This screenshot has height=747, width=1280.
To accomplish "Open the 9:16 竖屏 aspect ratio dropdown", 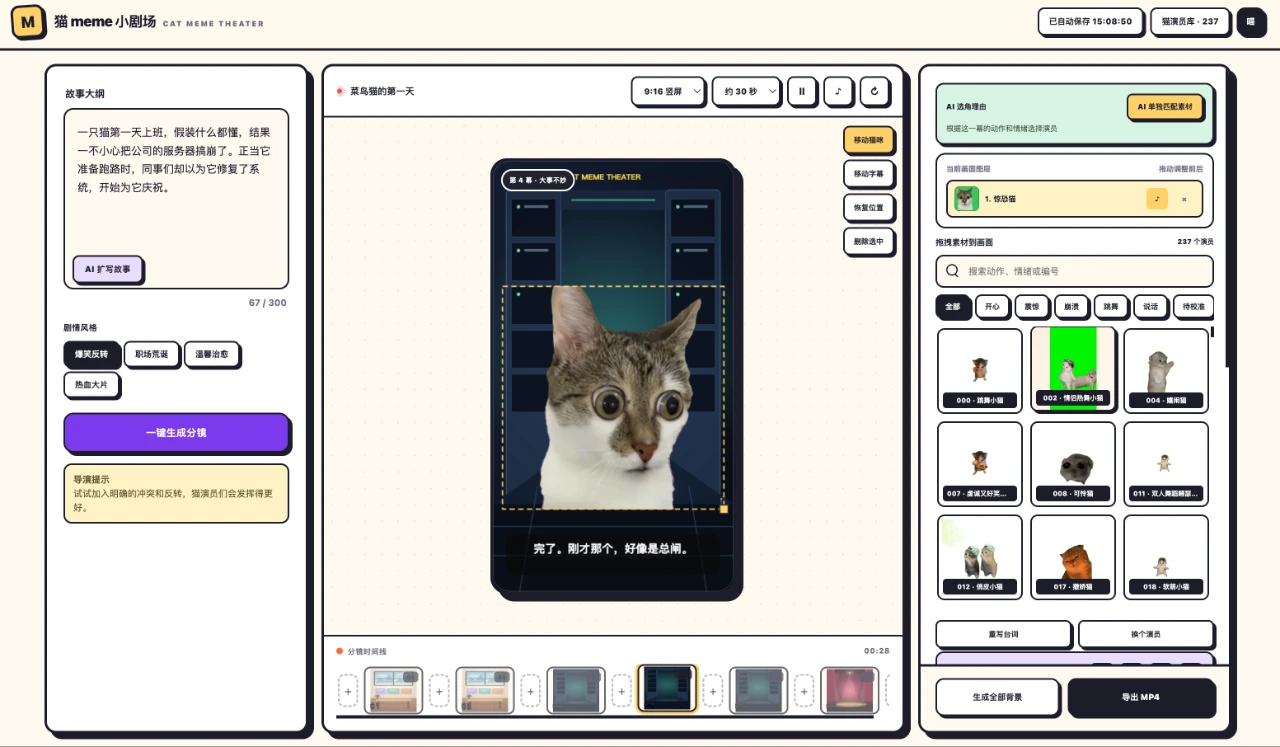I will [668, 91].
